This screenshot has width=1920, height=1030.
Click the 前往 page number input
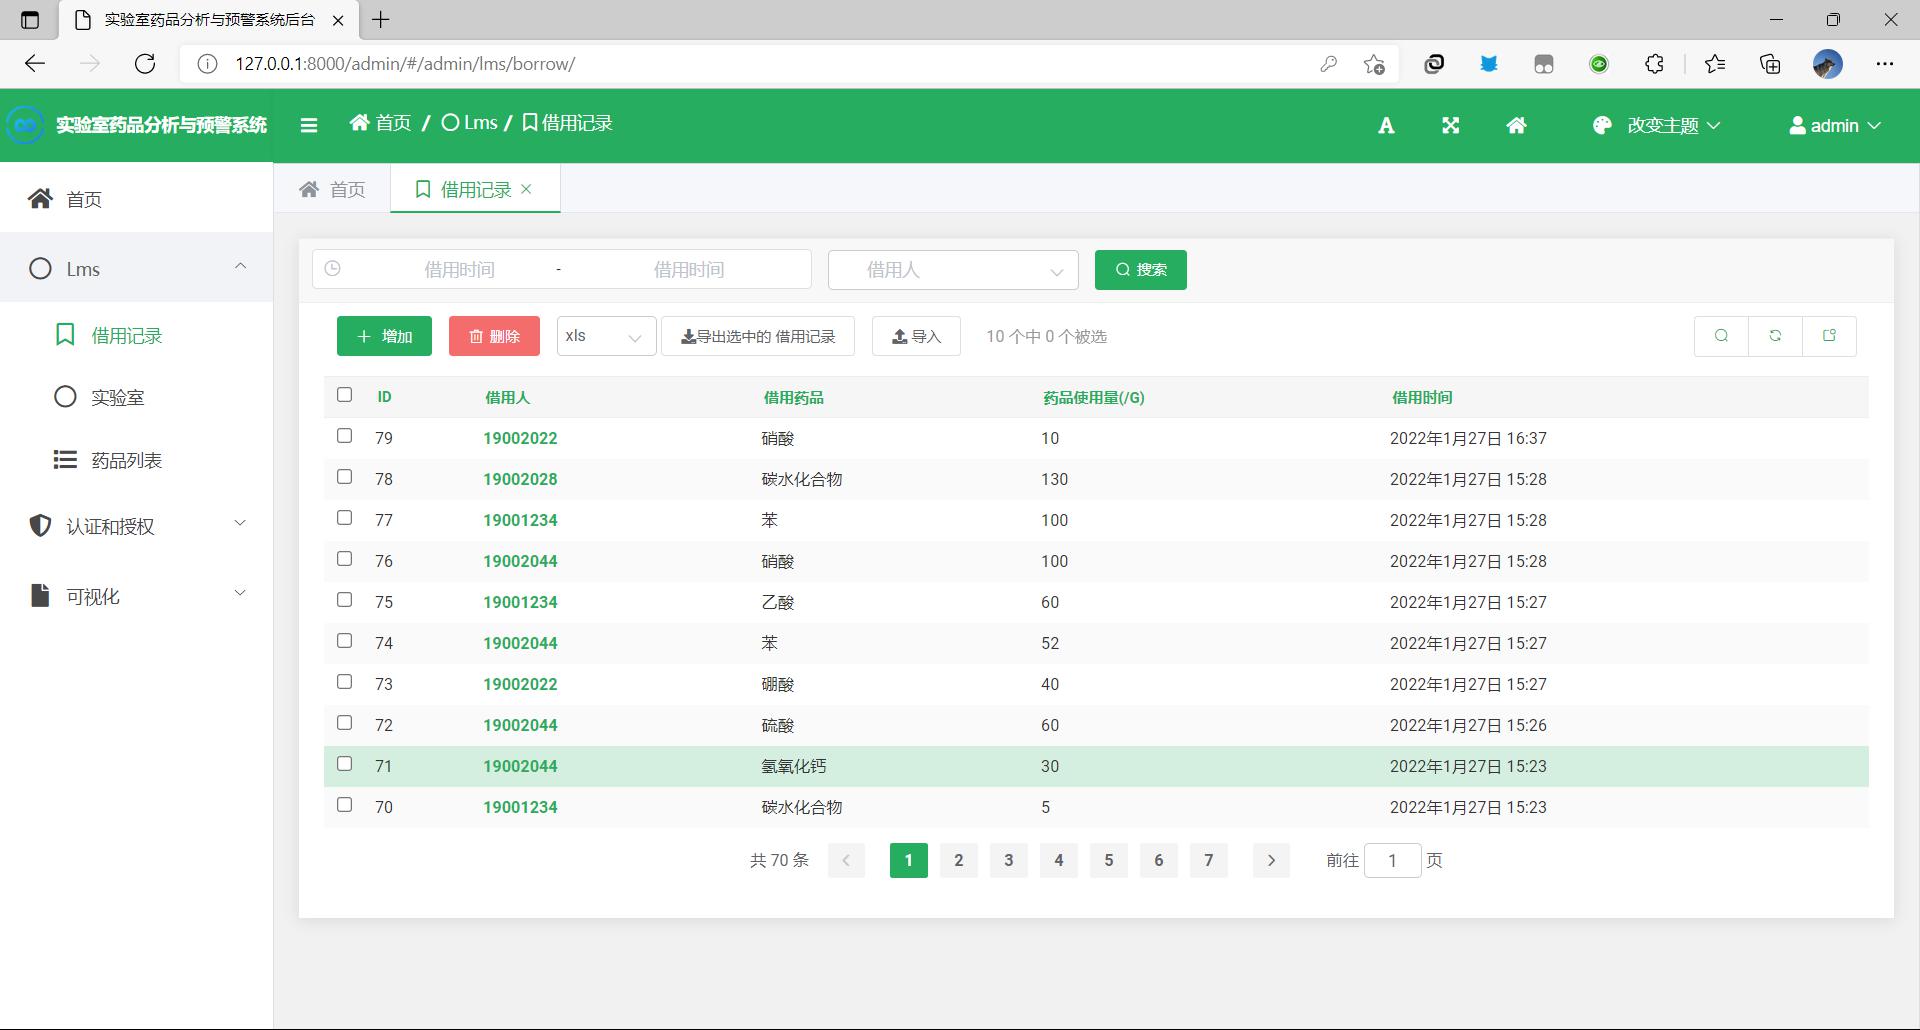coord(1392,860)
